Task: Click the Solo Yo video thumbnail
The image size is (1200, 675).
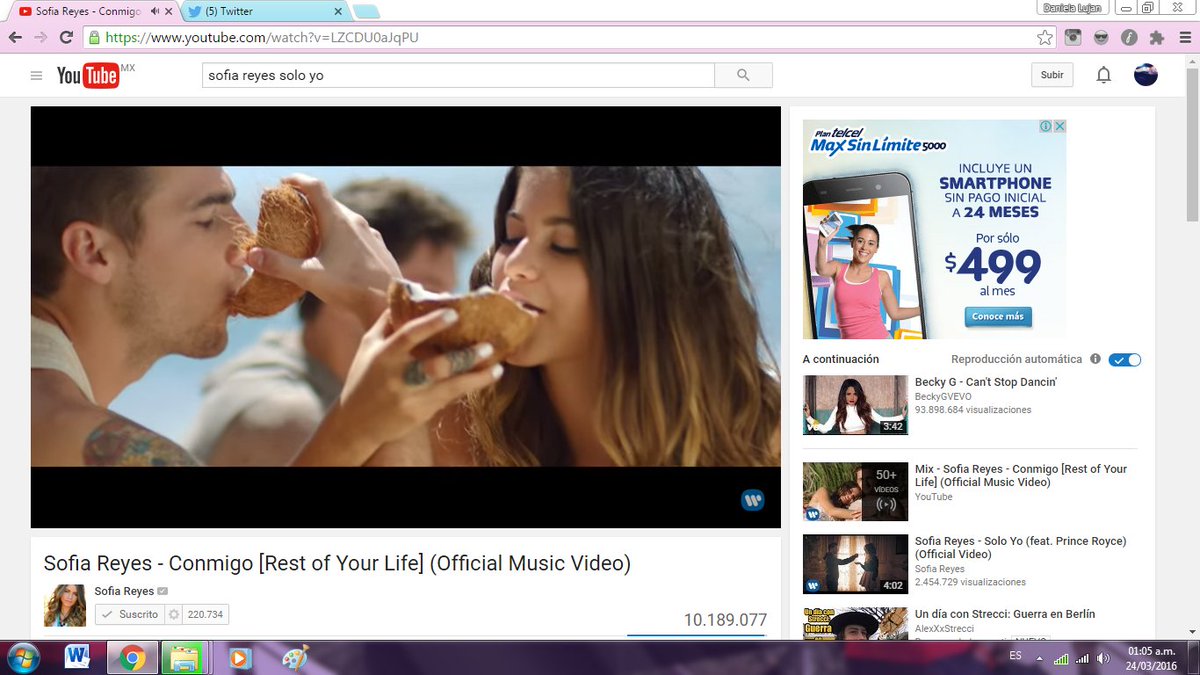Action: [855, 564]
